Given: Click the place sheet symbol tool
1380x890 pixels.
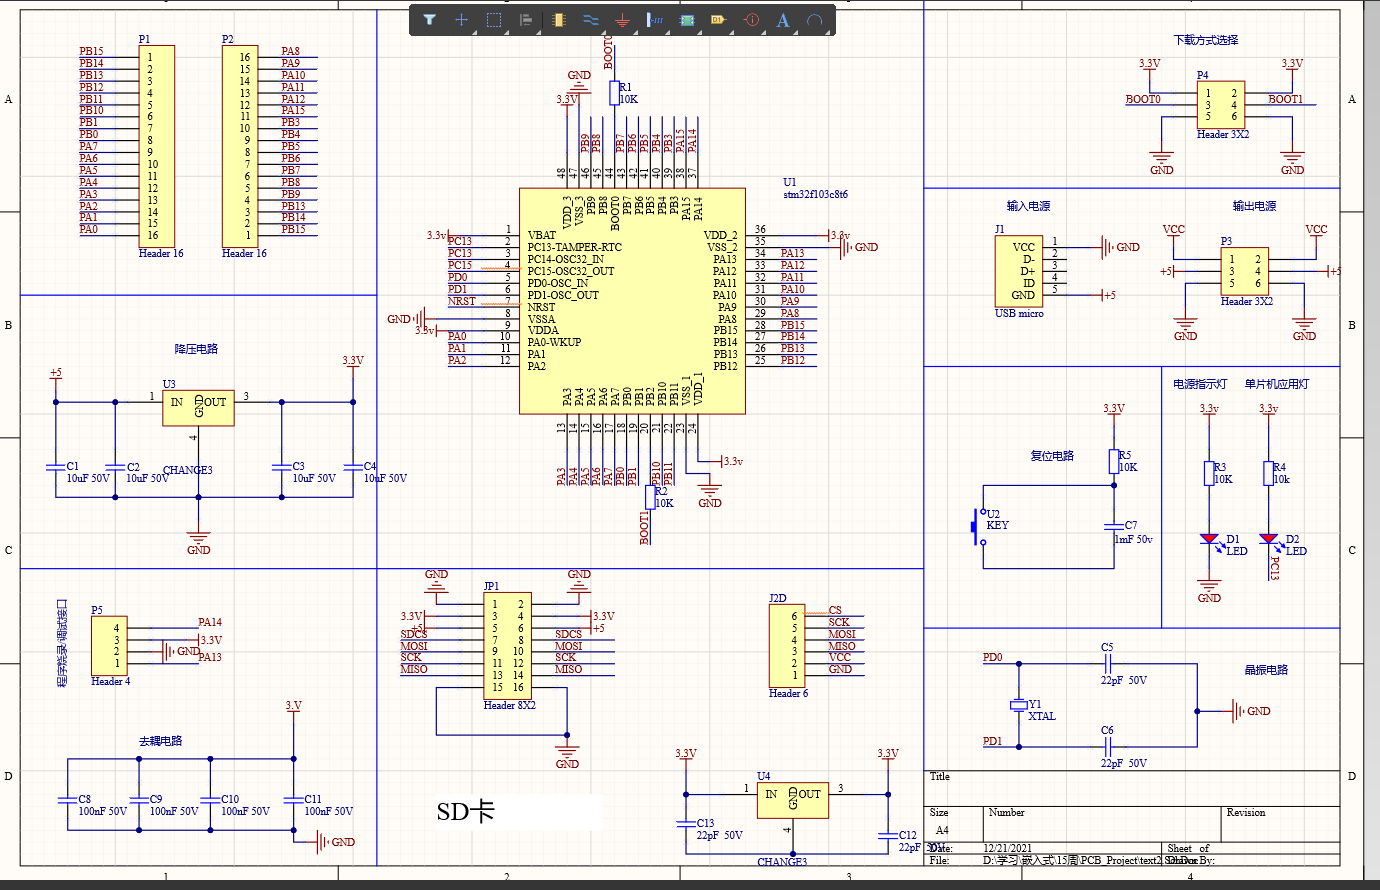Looking at the screenshot, I should (686, 20).
